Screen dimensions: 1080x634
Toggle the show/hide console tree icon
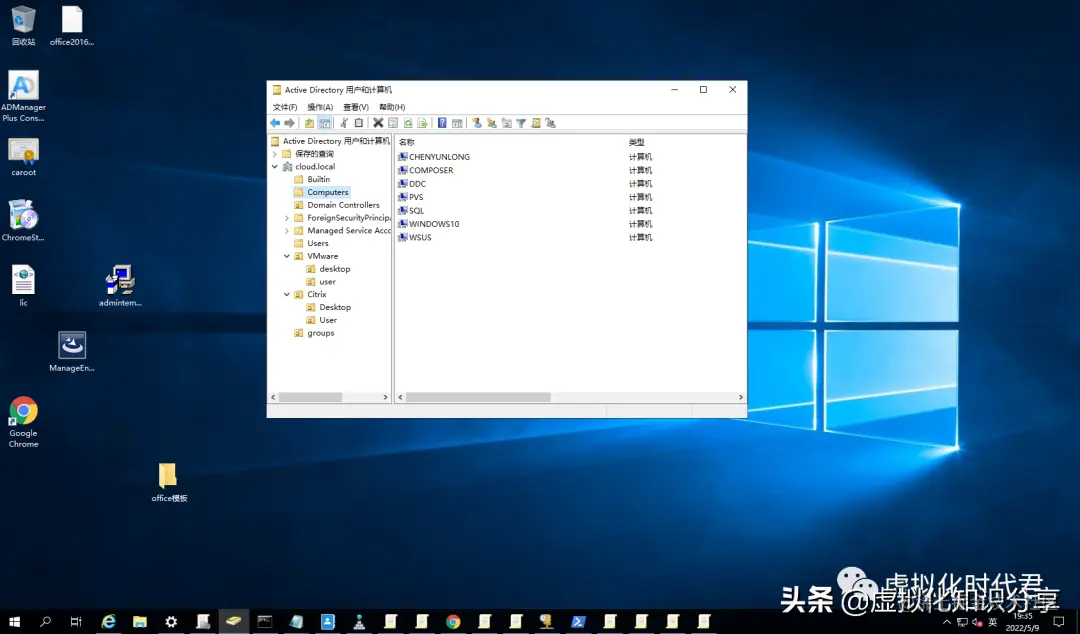pyautogui.click(x=326, y=122)
